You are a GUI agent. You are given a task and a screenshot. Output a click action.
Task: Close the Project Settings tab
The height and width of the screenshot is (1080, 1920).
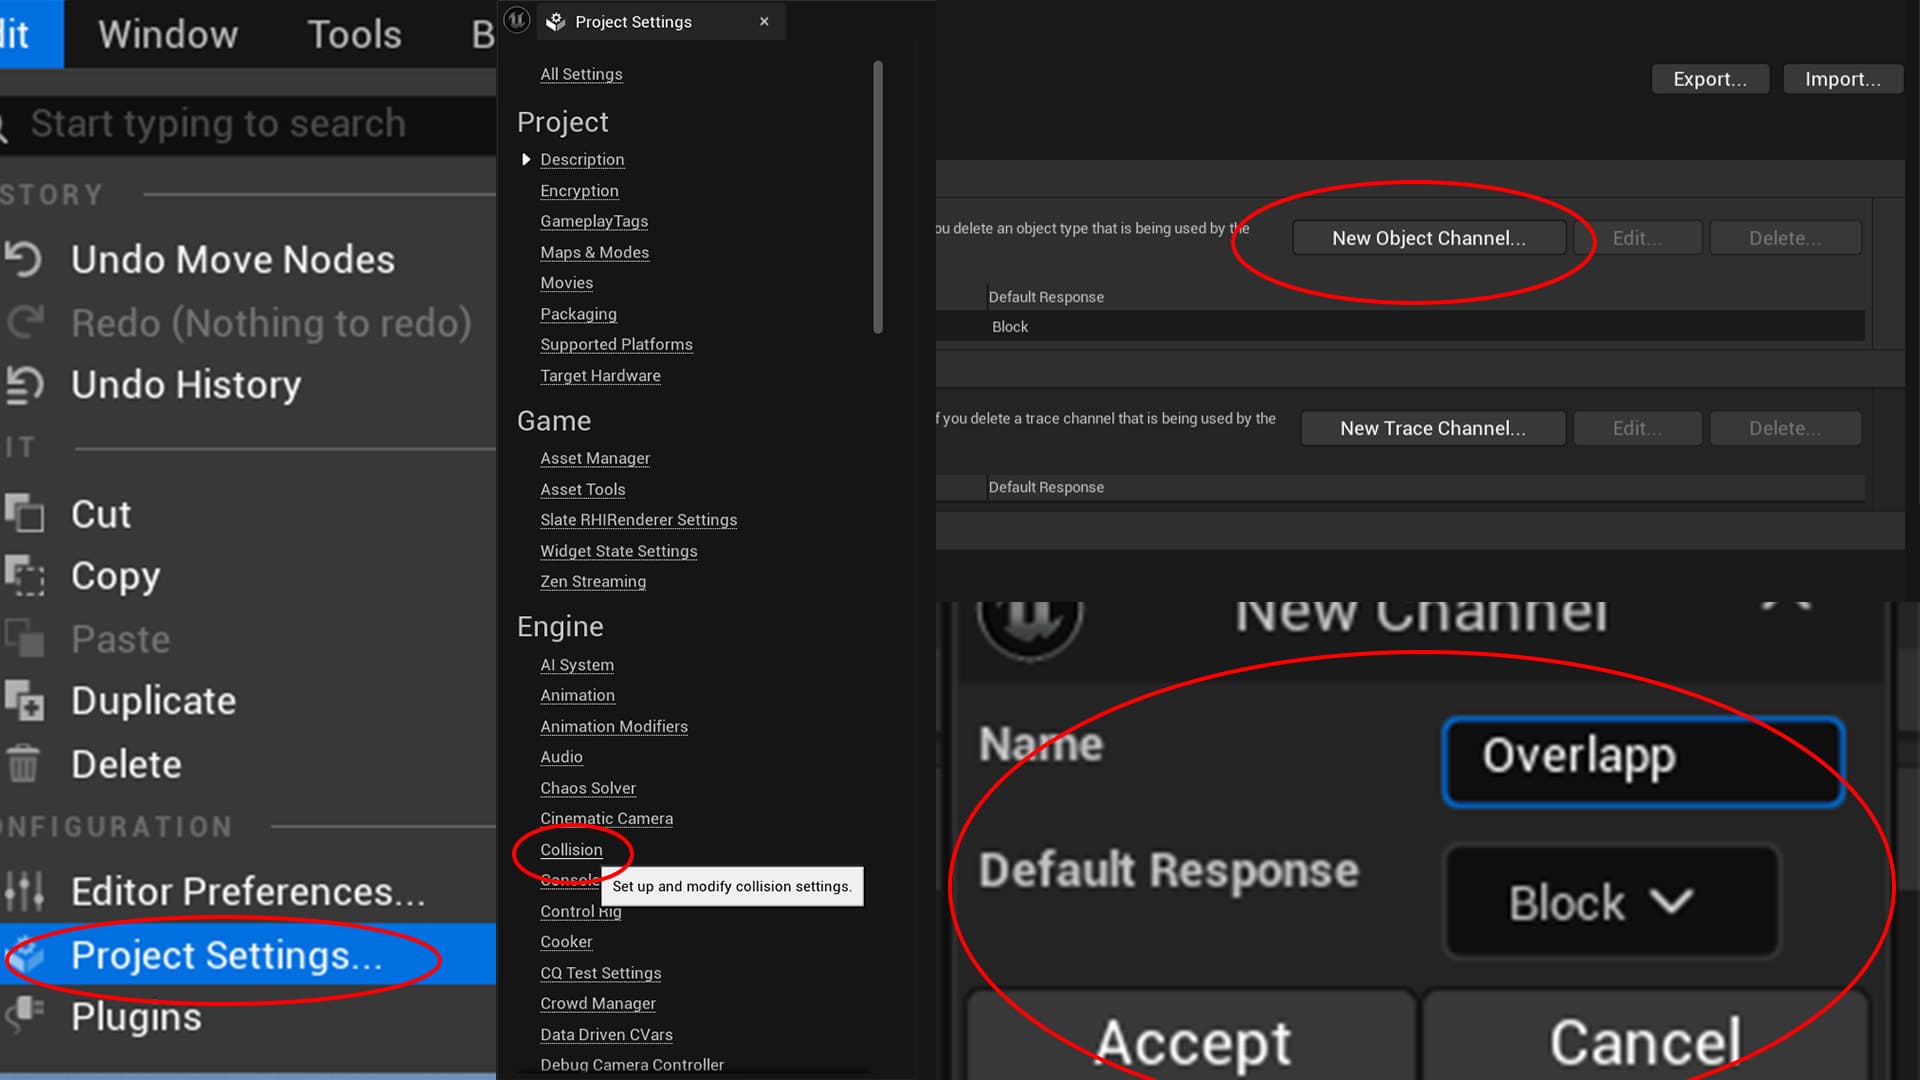click(764, 21)
